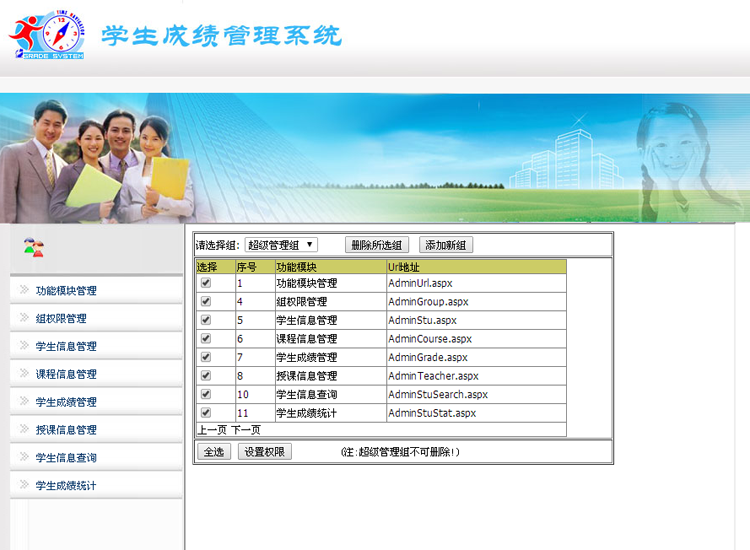Click the 请选择组 label
This screenshot has width=750, height=550.
tap(217, 245)
